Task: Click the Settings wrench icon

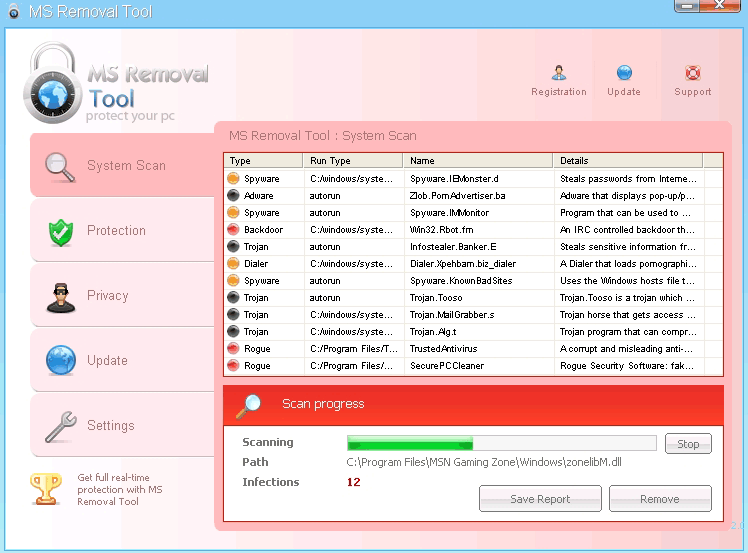Action: (x=61, y=426)
